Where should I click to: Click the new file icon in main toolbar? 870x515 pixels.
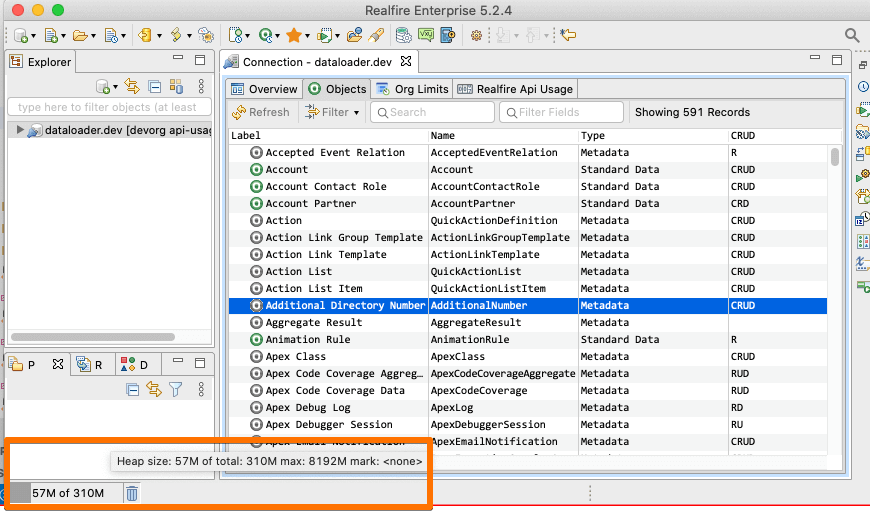[x=50, y=36]
